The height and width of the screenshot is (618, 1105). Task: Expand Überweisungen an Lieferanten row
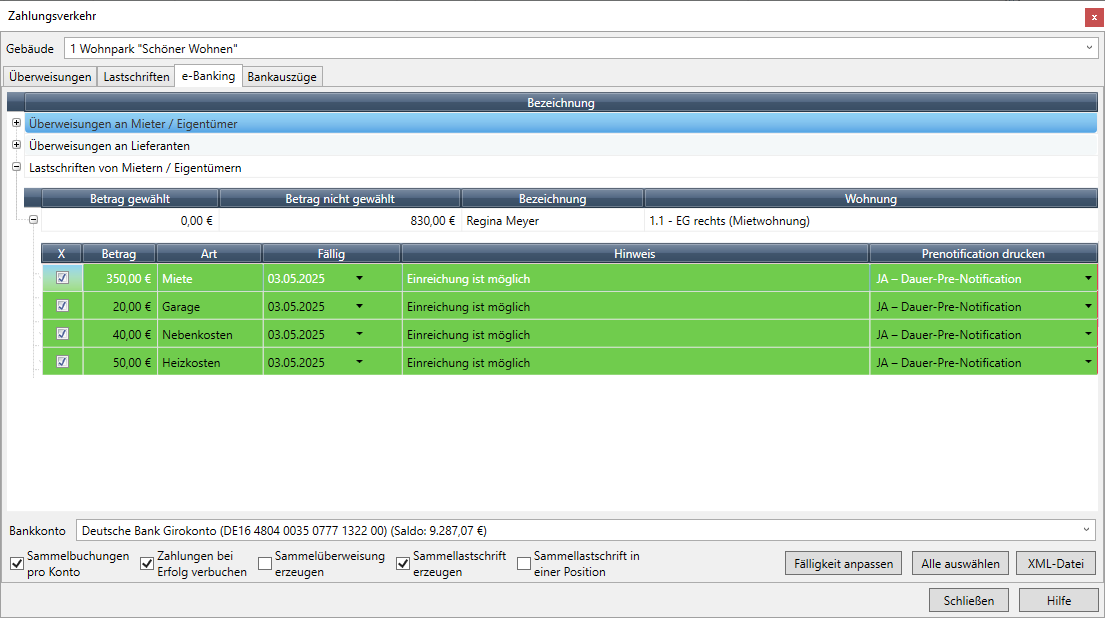tap(16, 146)
